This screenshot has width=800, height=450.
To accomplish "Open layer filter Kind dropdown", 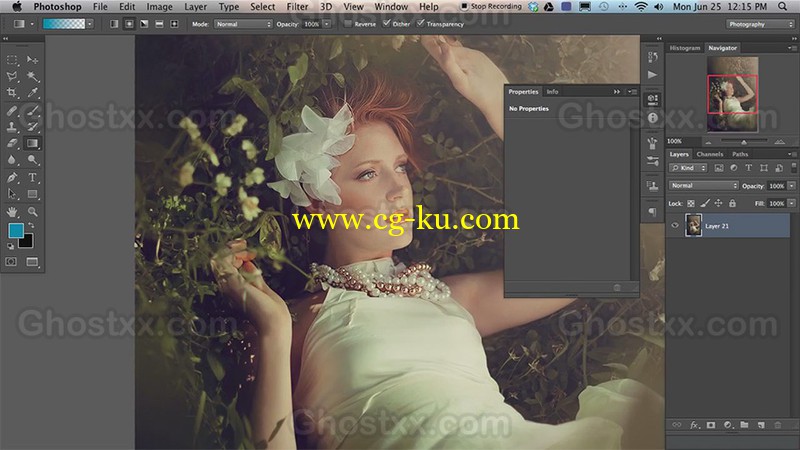I will click(x=688, y=168).
